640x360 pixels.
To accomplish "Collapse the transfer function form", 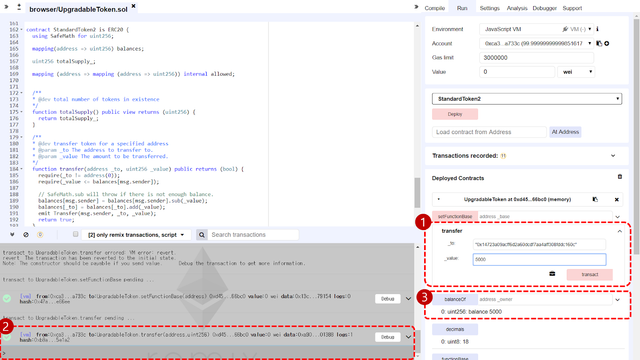I will 620,231.
